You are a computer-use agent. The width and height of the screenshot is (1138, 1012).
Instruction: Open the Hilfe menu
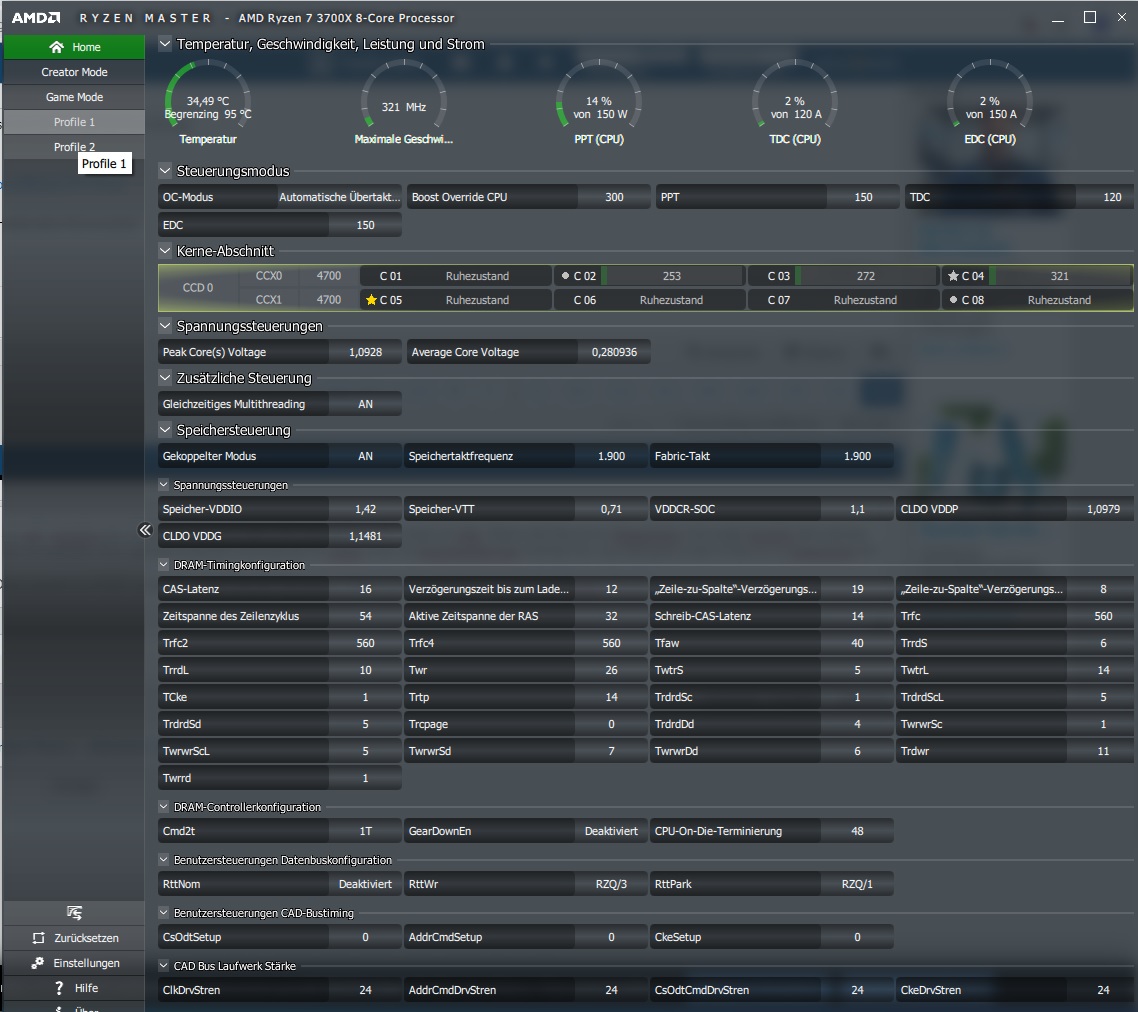click(x=74, y=988)
